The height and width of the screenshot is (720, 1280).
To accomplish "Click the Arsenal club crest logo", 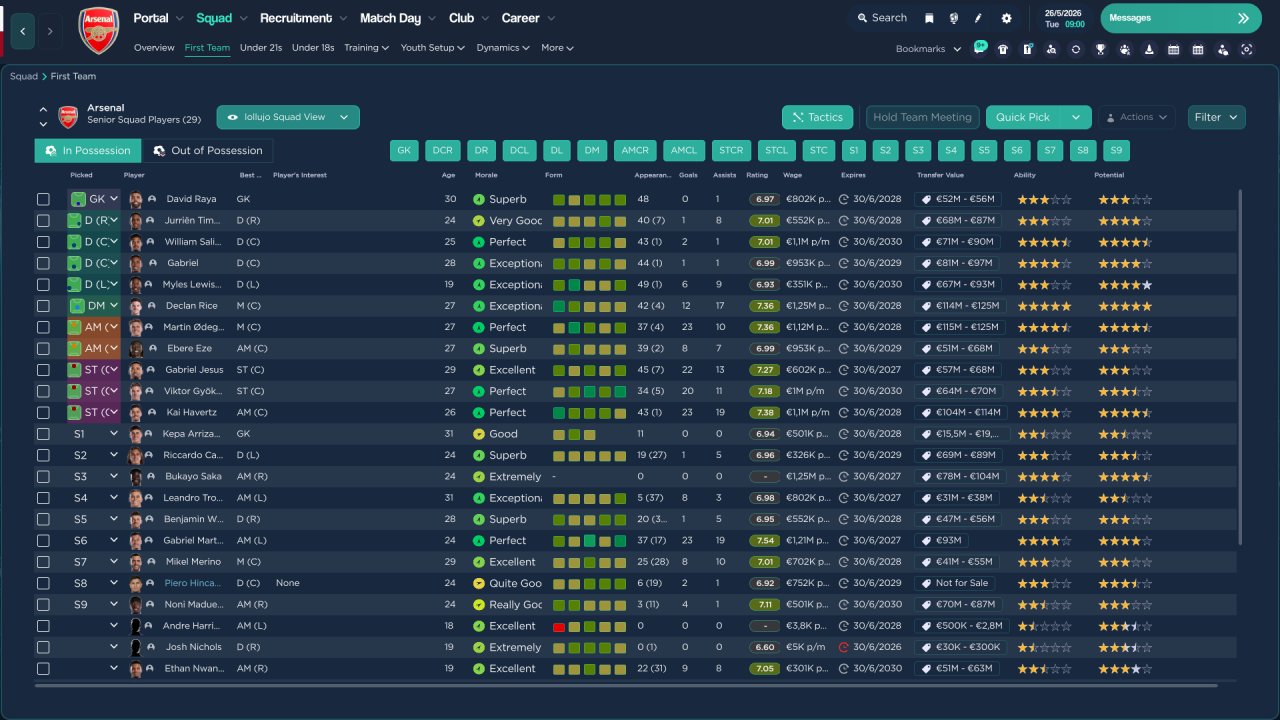I will click(x=98, y=31).
